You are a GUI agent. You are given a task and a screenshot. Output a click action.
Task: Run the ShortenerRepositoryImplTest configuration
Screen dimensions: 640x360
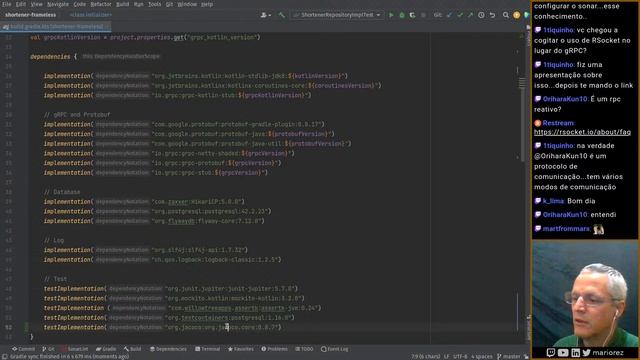(x=391, y=15)
